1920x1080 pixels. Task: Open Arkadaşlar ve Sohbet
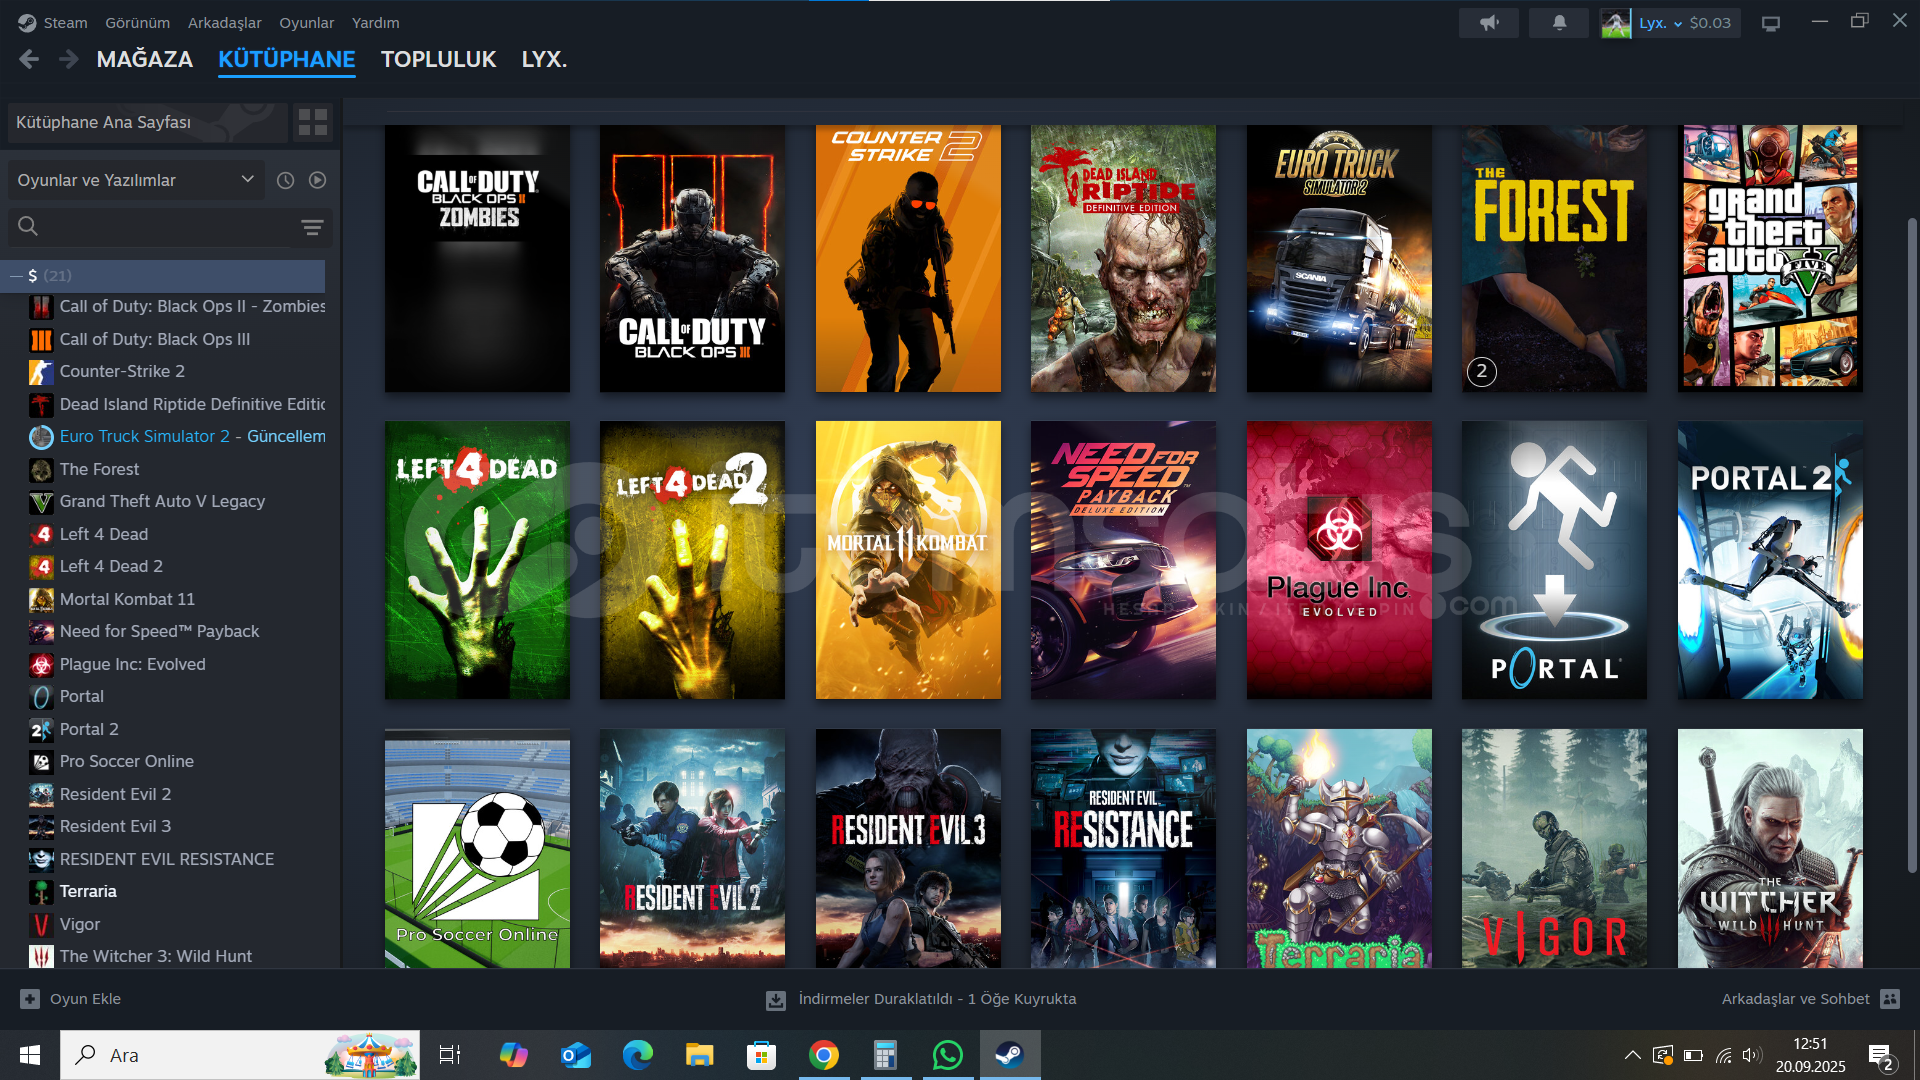tap(1796, 999)
